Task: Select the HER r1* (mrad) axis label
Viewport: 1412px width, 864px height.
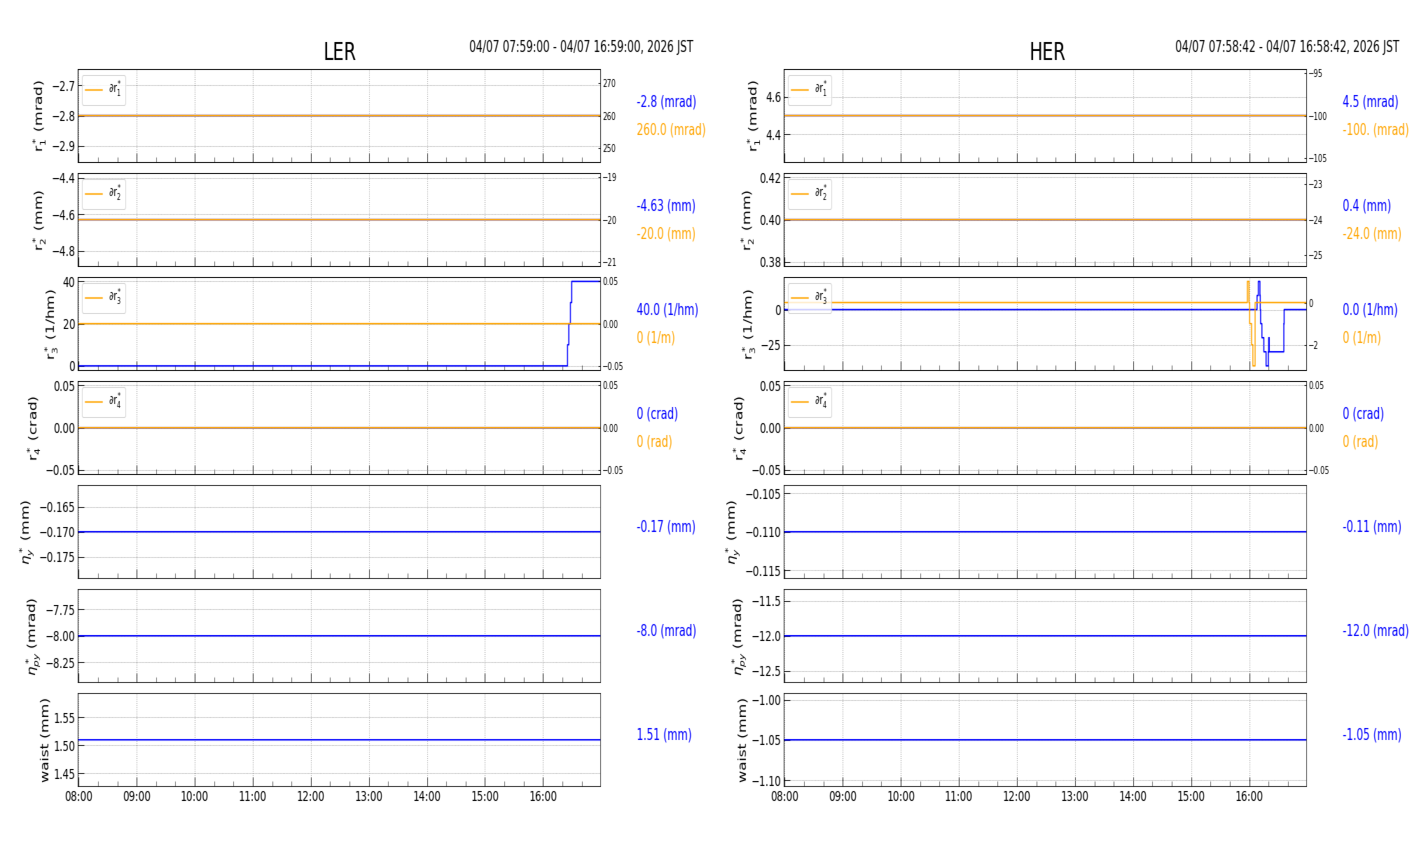Action: 752,116
